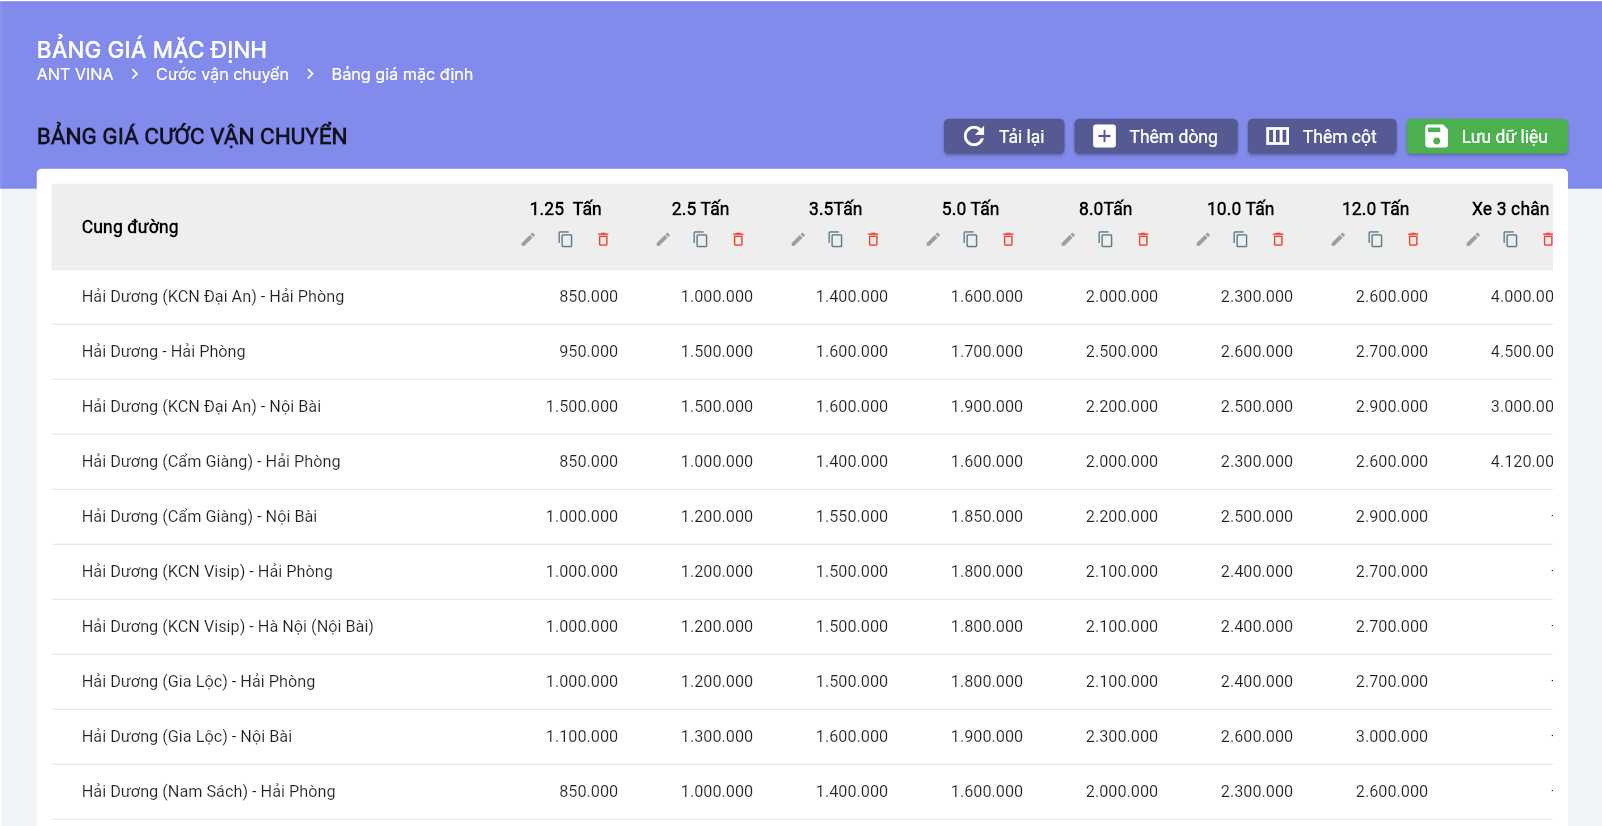This screenshot has width=1602, height=826.
Task: Duplicate the 12.0 Tấn column
Action: 1375,240
